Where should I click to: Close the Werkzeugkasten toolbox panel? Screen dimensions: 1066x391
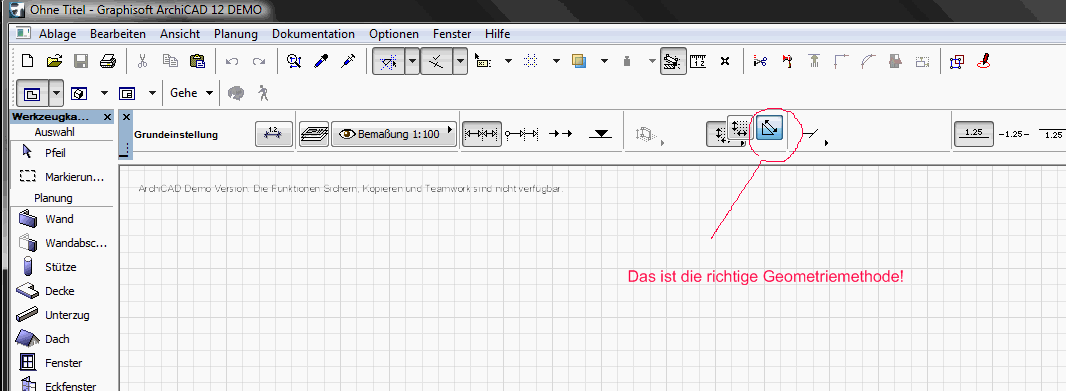coord(107,117)
